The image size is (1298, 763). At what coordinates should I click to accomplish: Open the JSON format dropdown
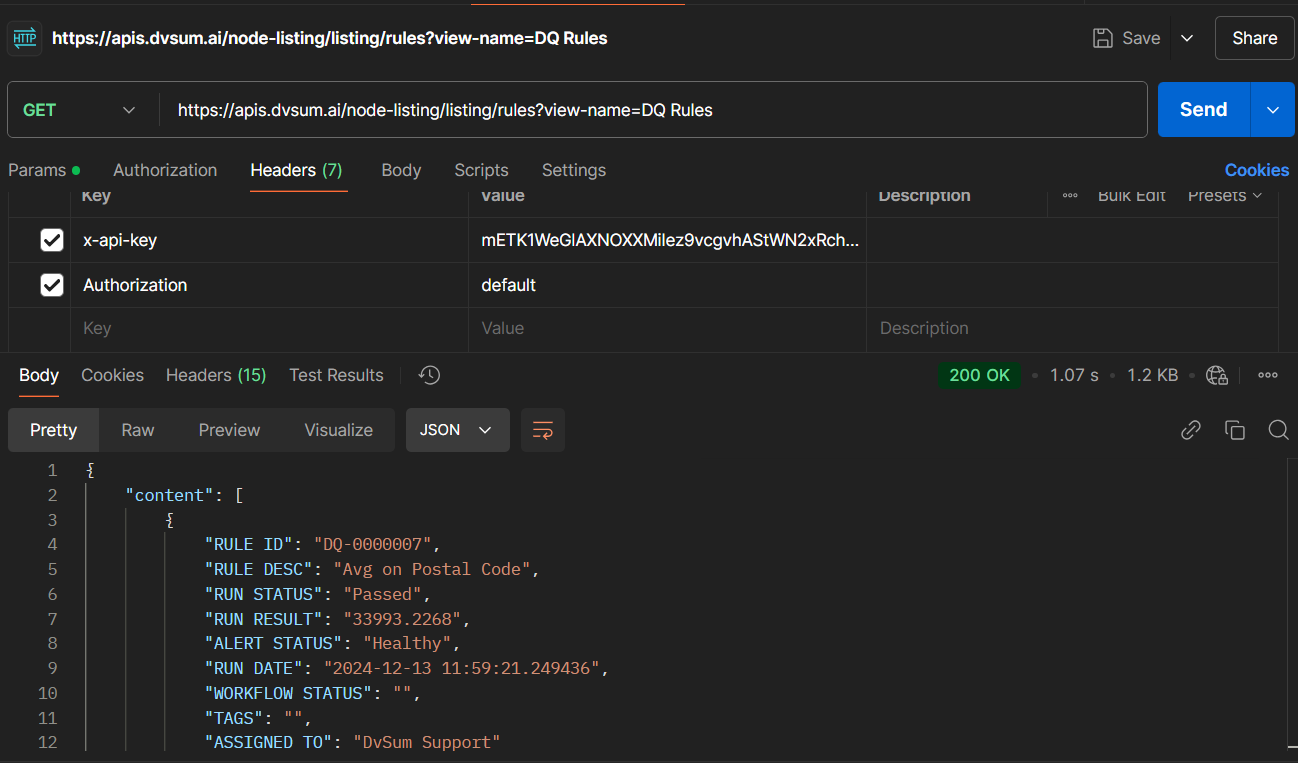[x=458, y=430]
